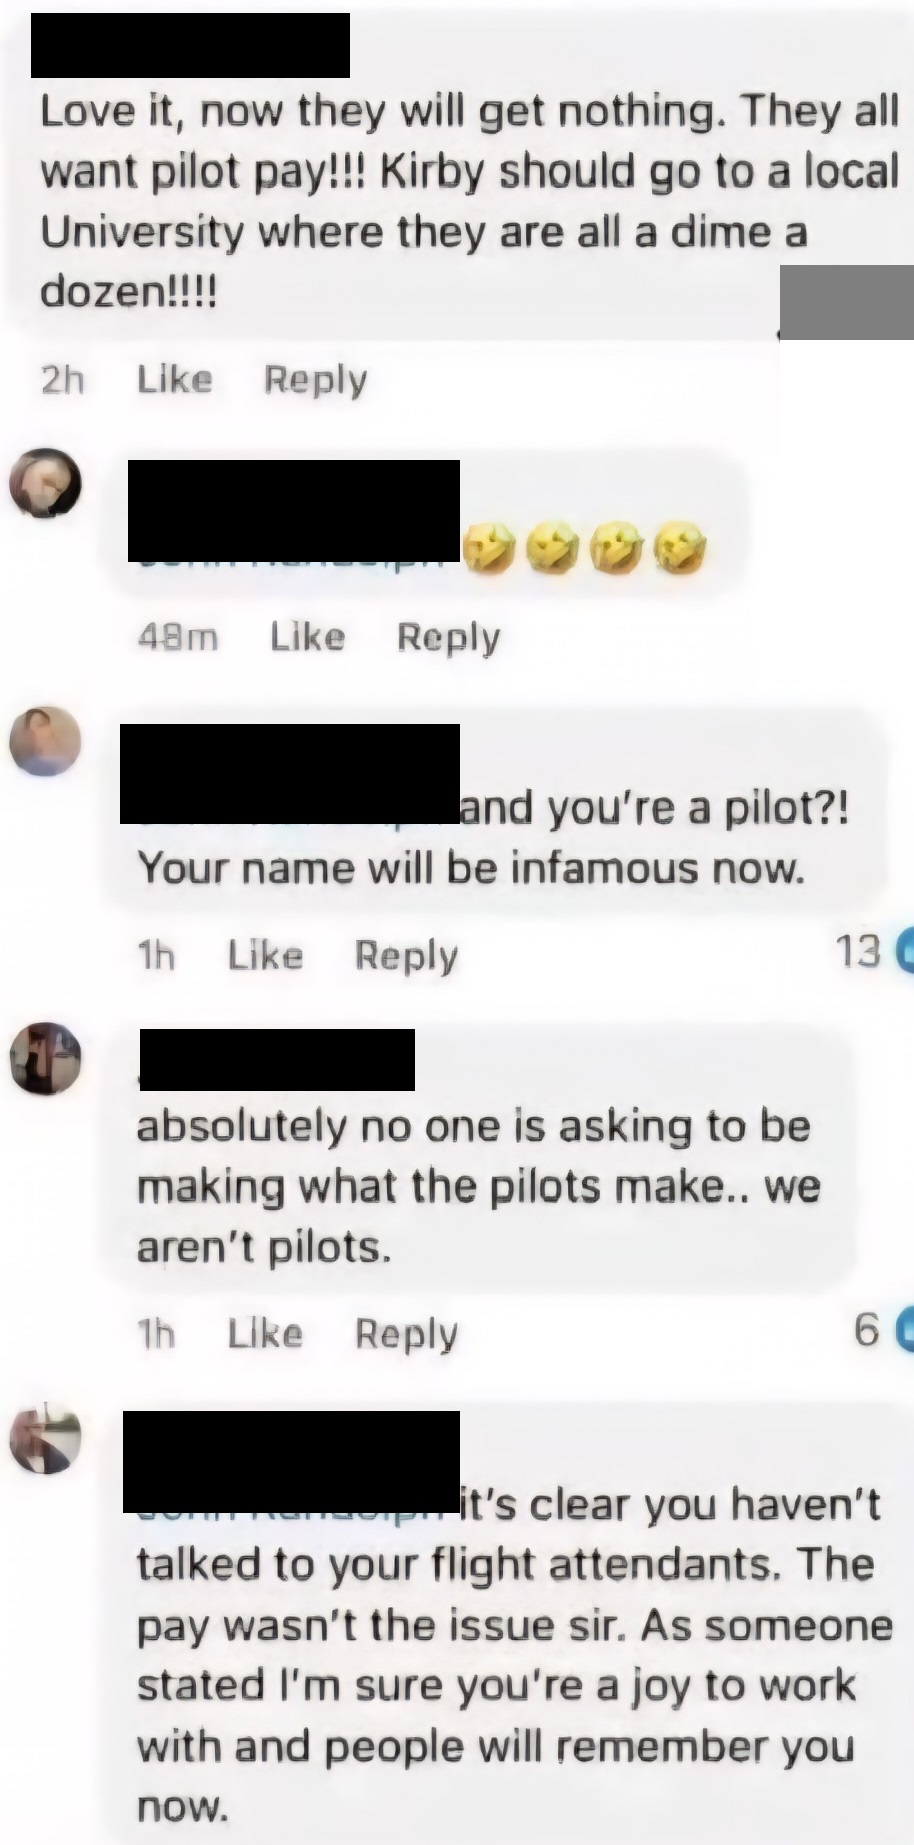
Task: Reply to the laughing emoji comment
Action: [448, 637]
